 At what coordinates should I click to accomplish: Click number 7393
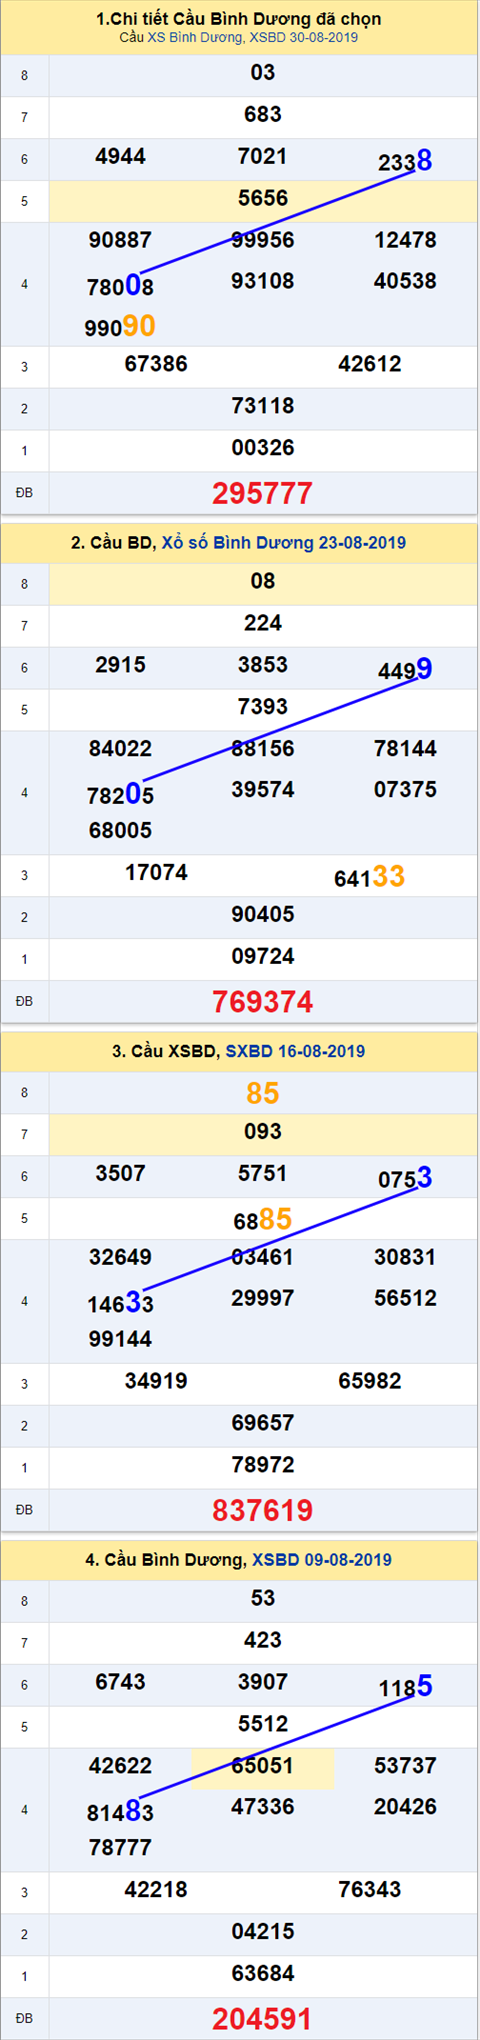[x=263, y=707]
